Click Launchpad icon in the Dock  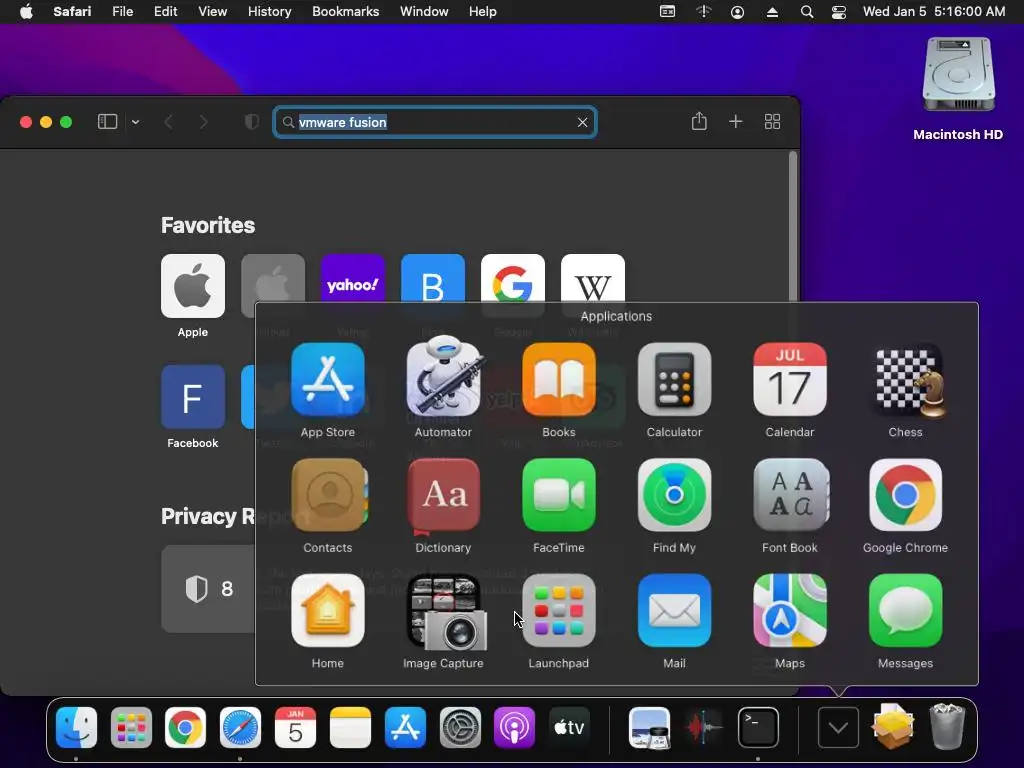[x=131, y=727]
